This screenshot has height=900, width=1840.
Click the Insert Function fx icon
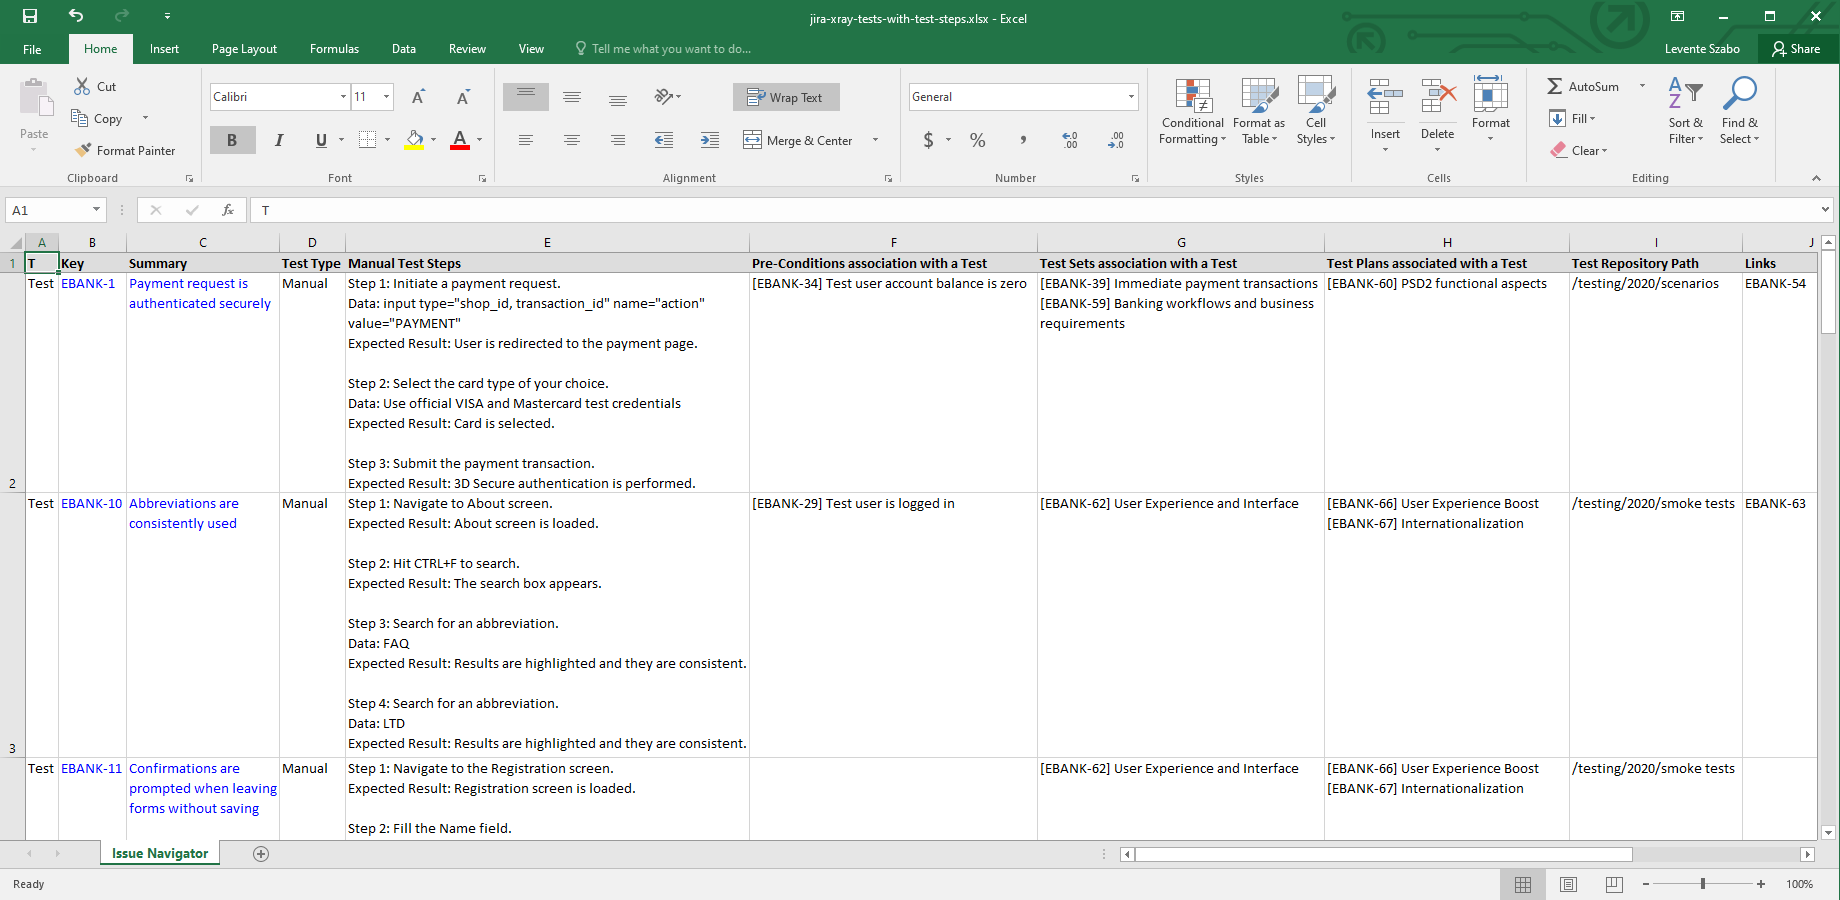coord(228,210)
